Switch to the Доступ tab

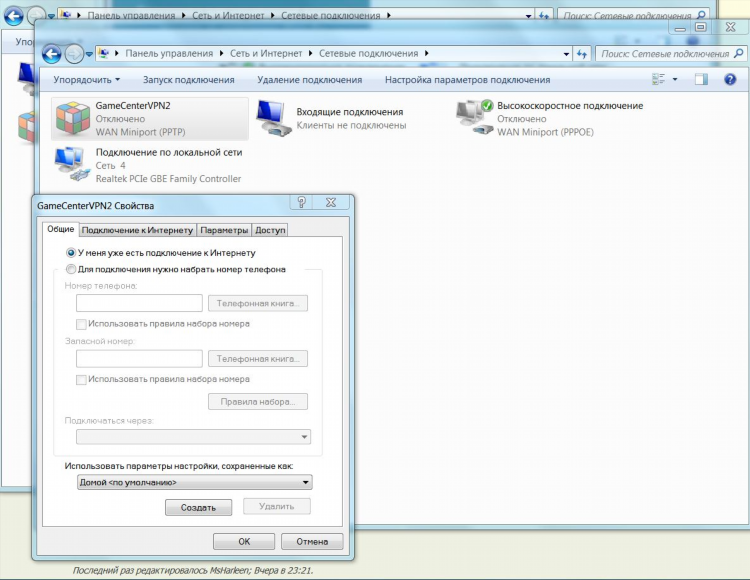(270, 230)
